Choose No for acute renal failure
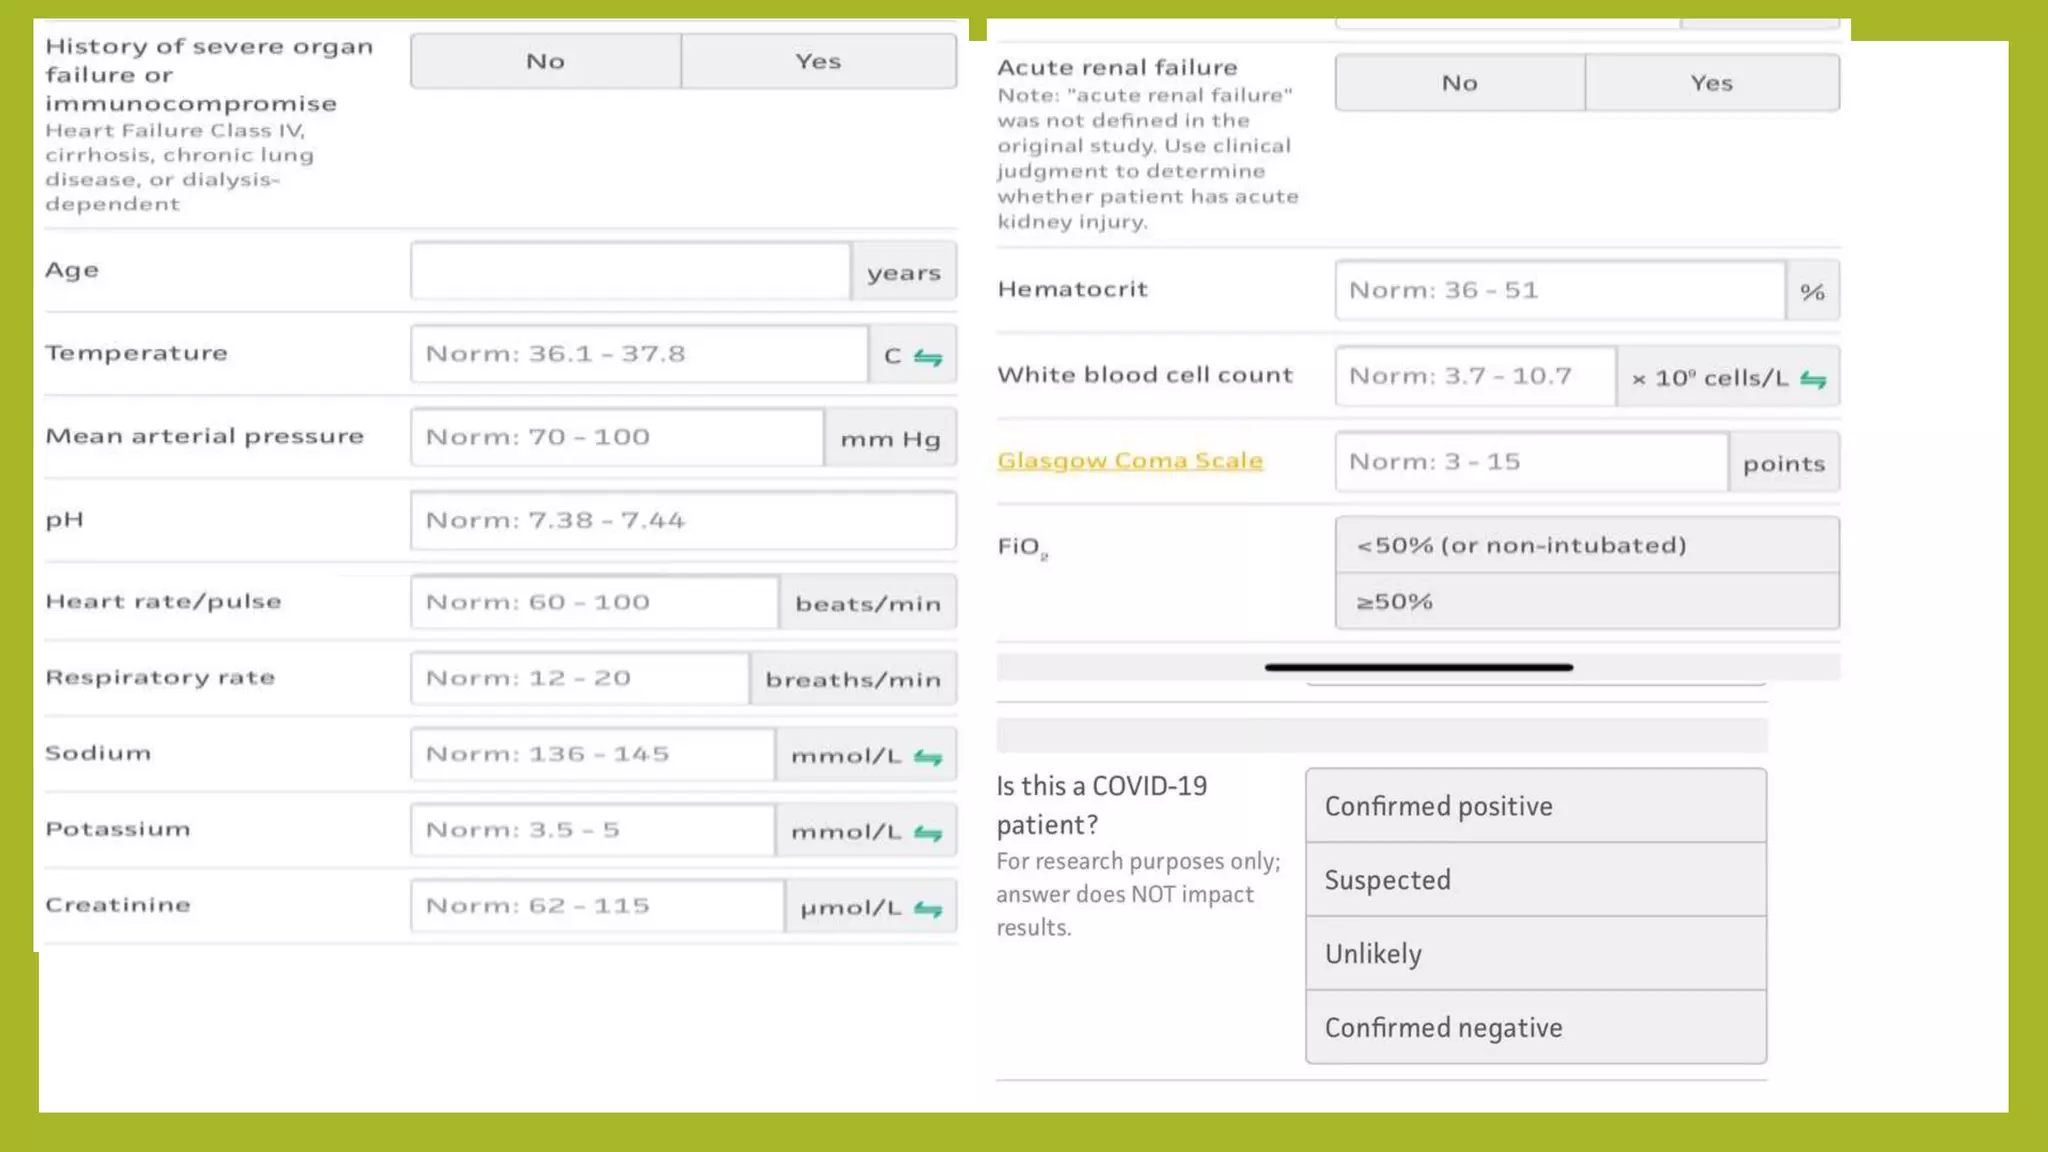 click(1459, 83)
